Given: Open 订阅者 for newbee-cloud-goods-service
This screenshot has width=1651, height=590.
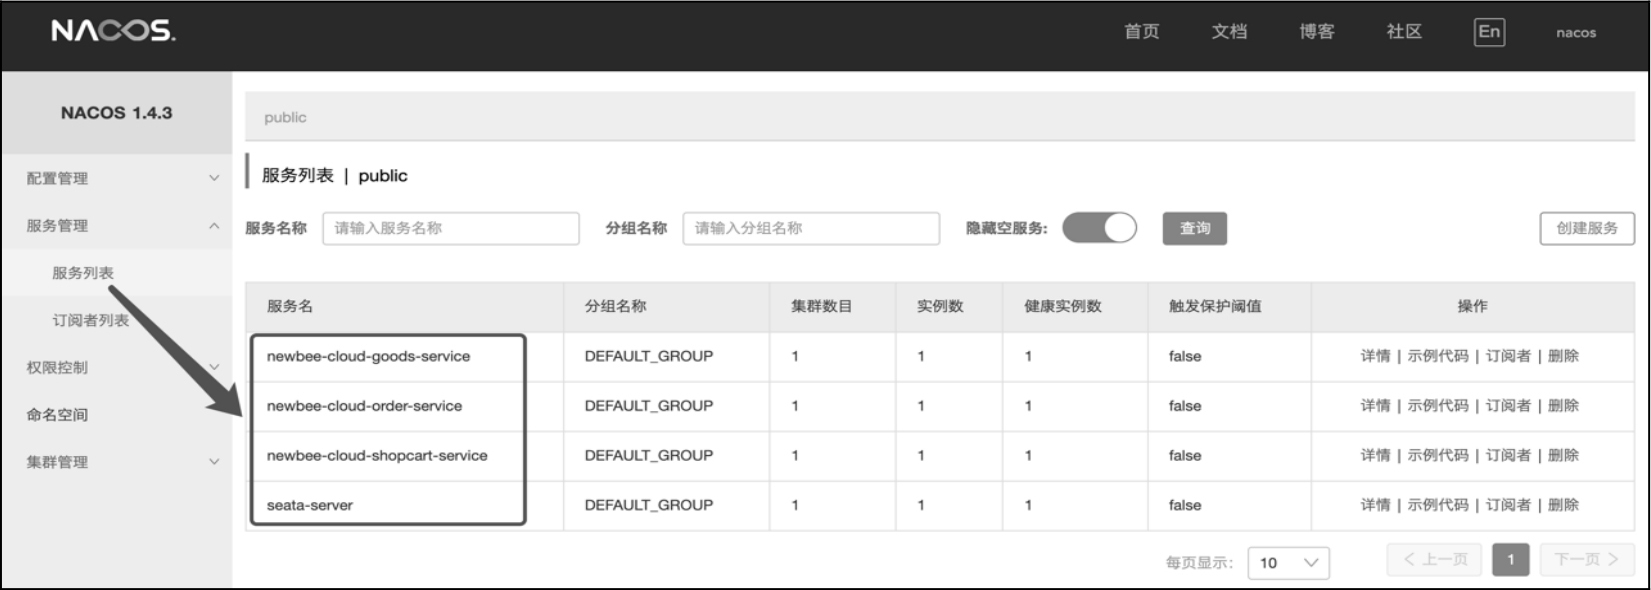Looking at the screenshot, I should tap(1508, 356).
